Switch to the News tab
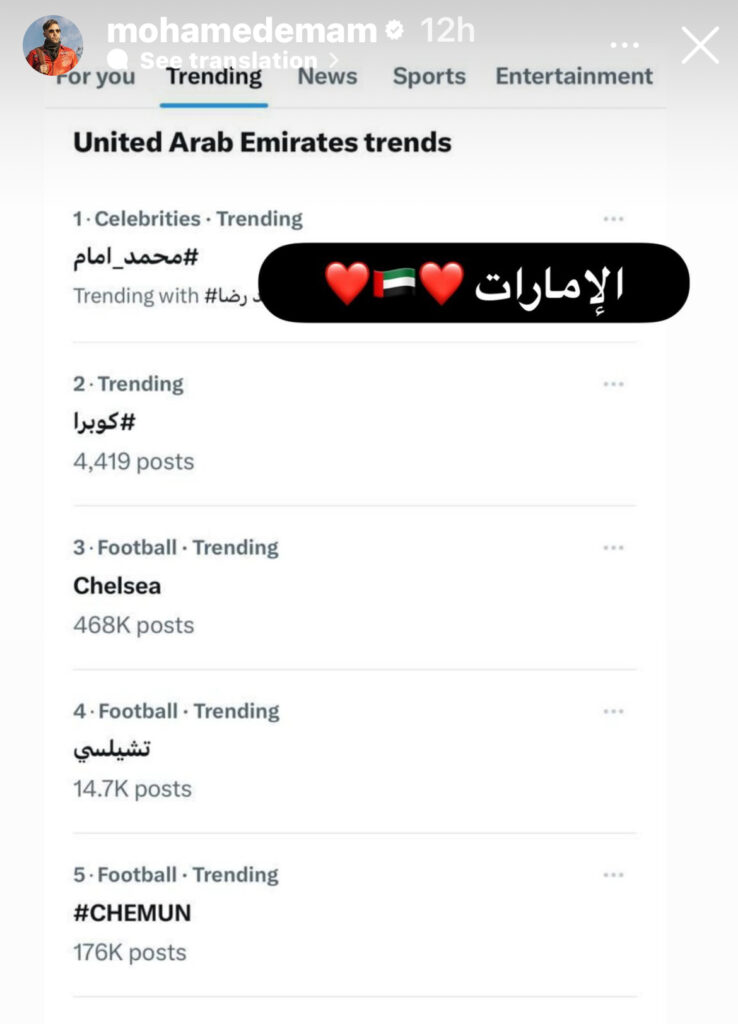The image size is (738, 1024). 327,76
